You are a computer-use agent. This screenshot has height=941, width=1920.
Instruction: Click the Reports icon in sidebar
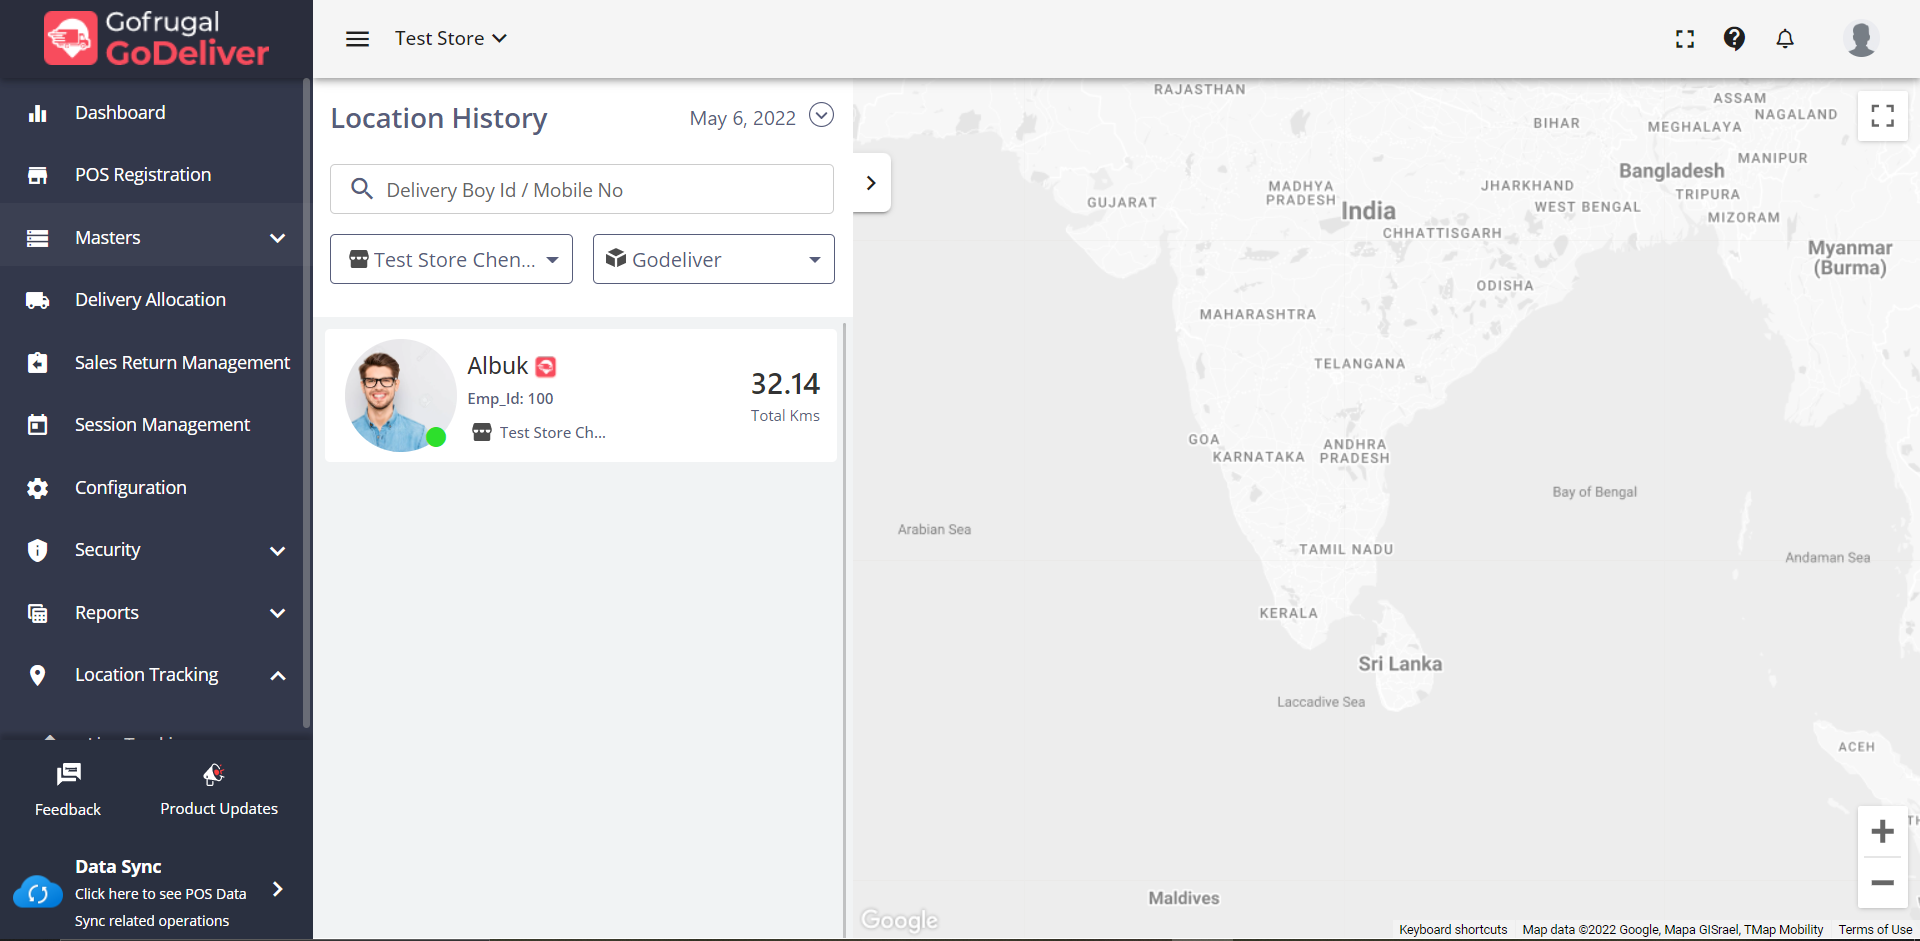(x=38, y=613)
